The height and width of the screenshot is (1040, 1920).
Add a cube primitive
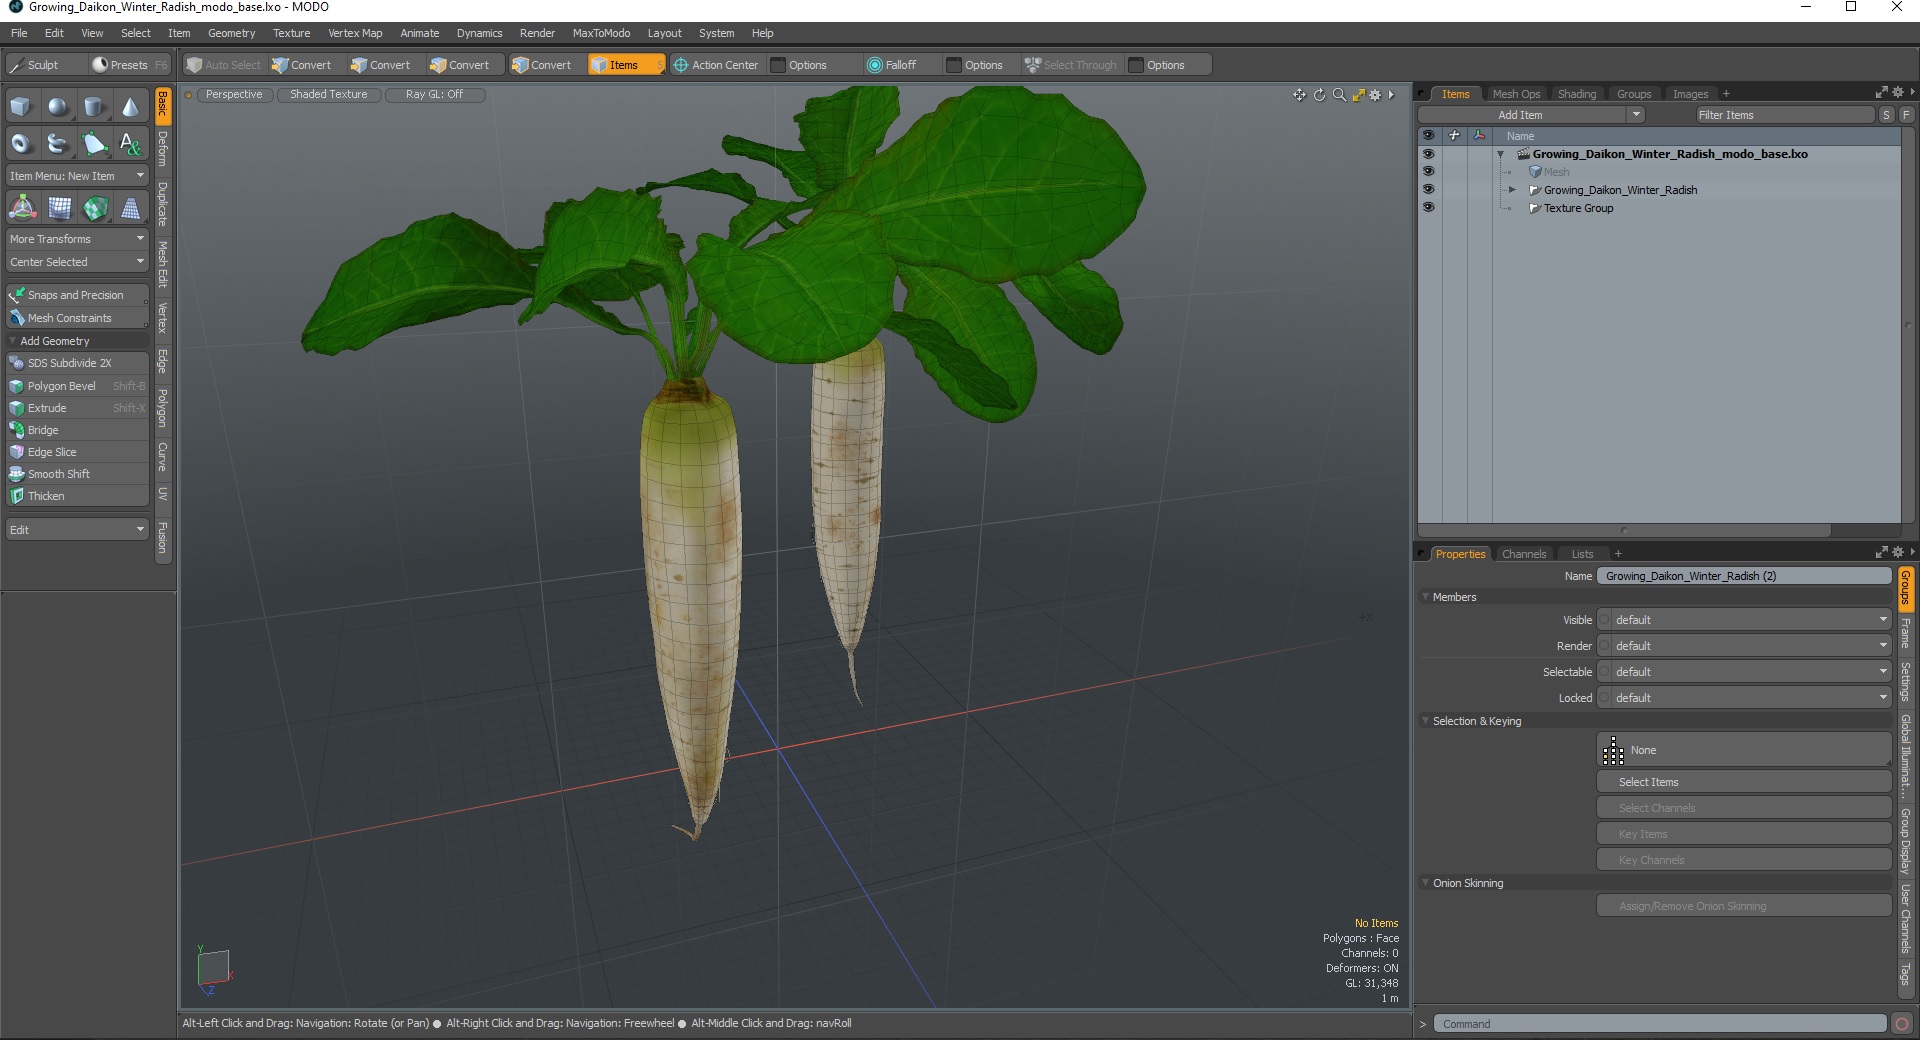point(21,107)
